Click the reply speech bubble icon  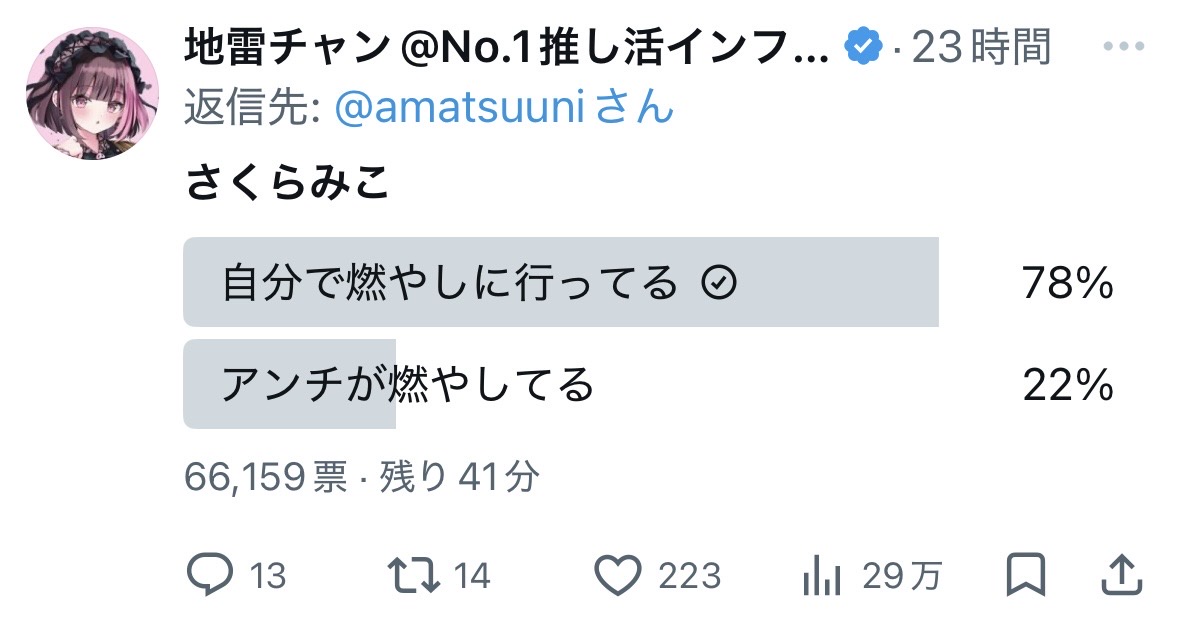[x=210, y=575]
